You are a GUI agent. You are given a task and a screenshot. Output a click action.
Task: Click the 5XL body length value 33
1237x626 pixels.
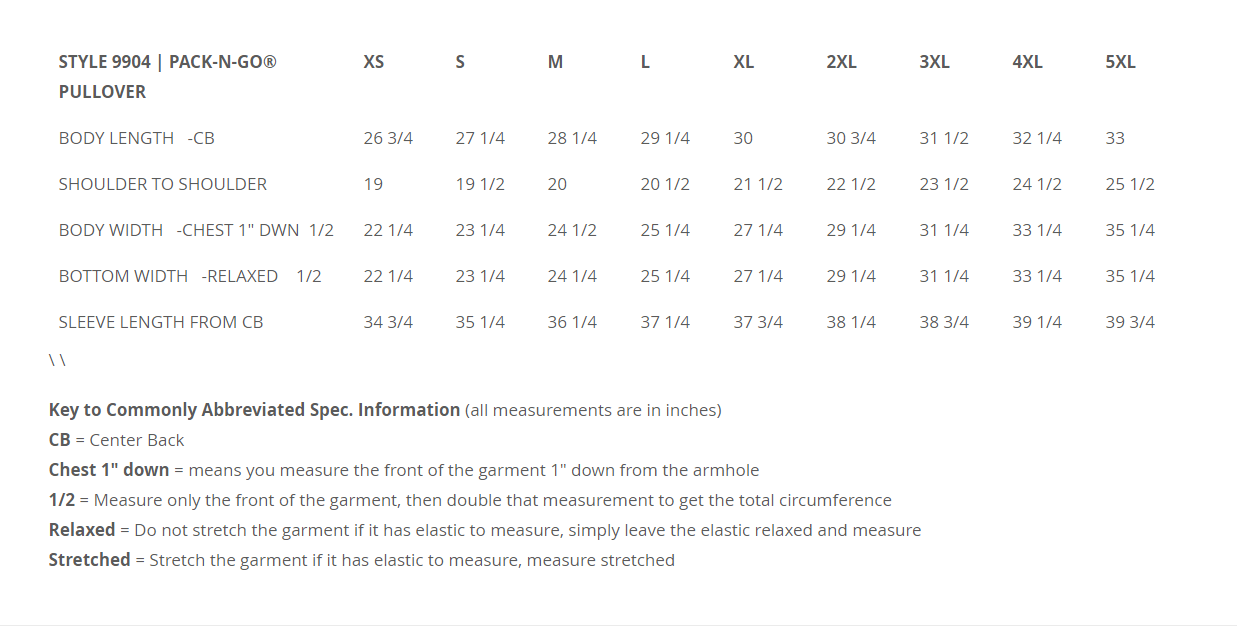coord(1115,138)
